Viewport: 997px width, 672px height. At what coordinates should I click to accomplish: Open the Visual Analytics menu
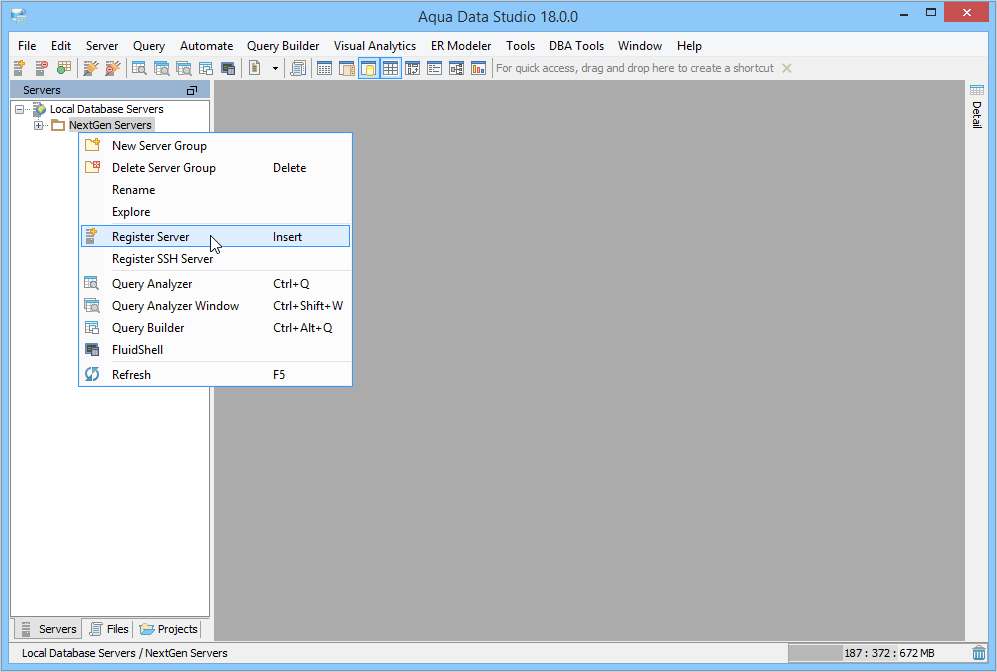[375, 46]
